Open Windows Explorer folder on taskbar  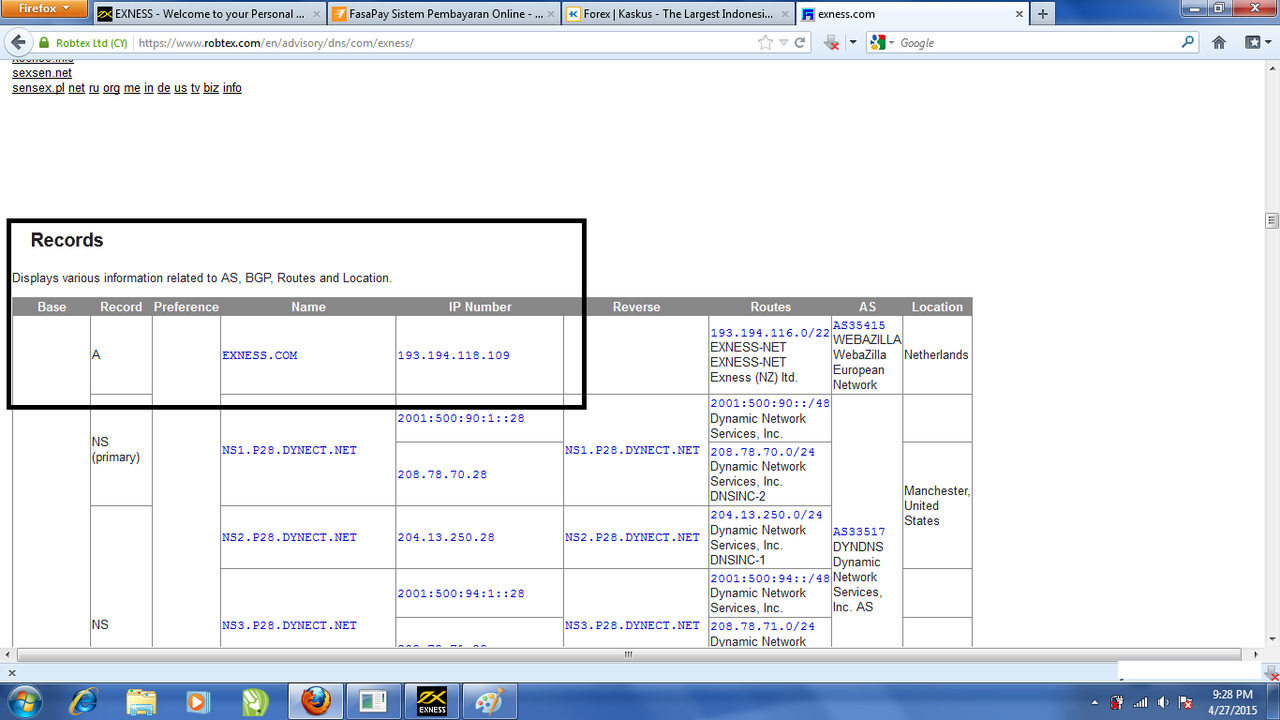pos(142,701)
